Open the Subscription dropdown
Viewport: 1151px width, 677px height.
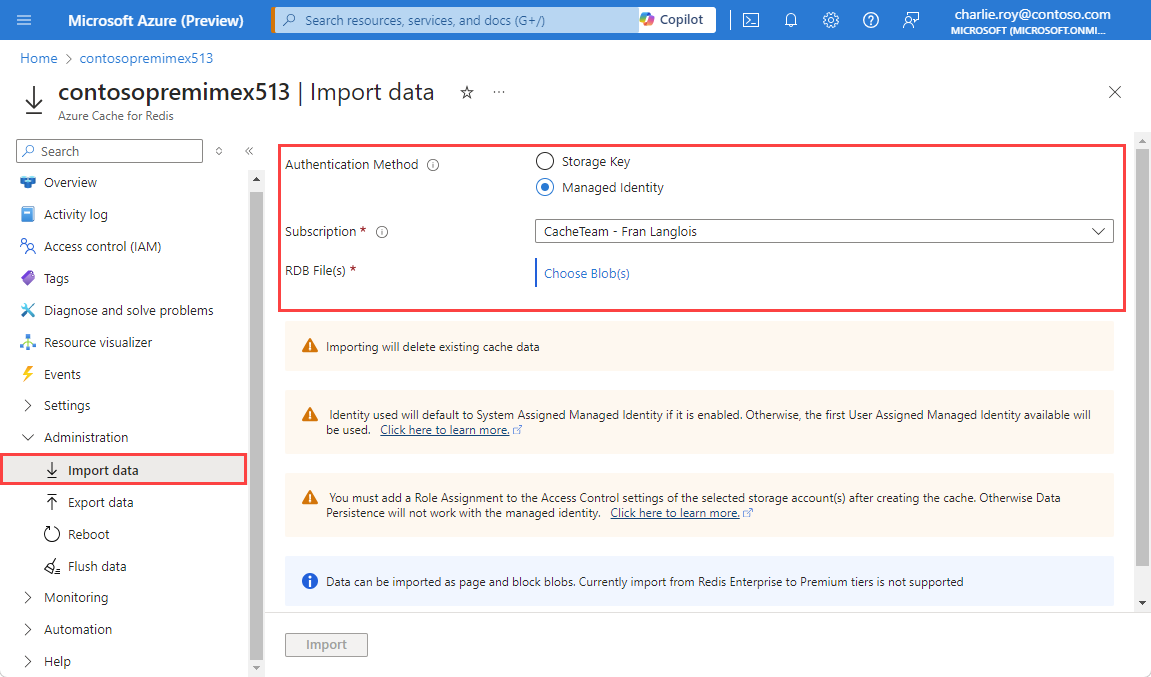click(824, 231)
